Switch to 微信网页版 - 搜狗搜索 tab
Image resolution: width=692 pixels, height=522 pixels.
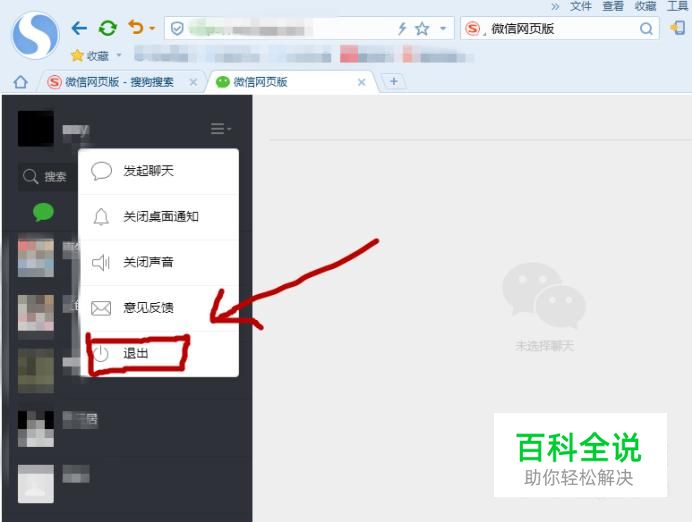point(119,82)
